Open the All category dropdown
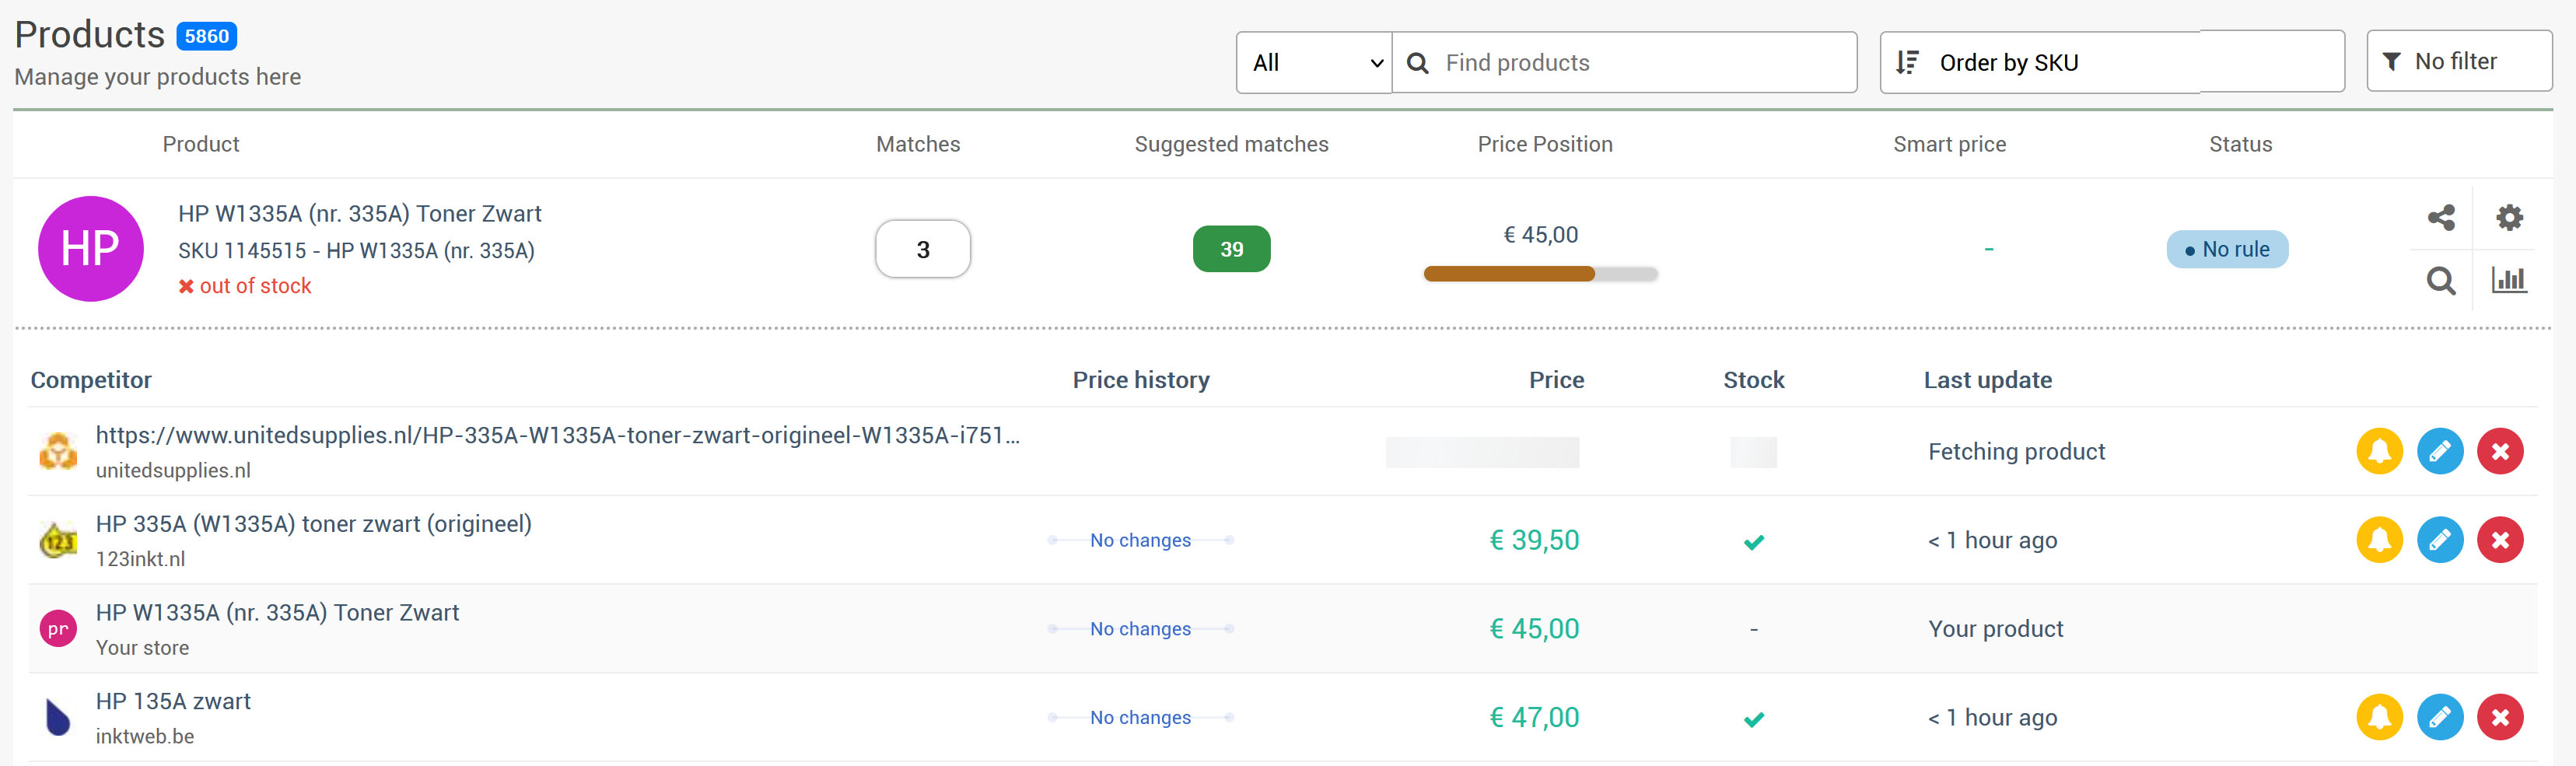 [x=1313, y=63]
